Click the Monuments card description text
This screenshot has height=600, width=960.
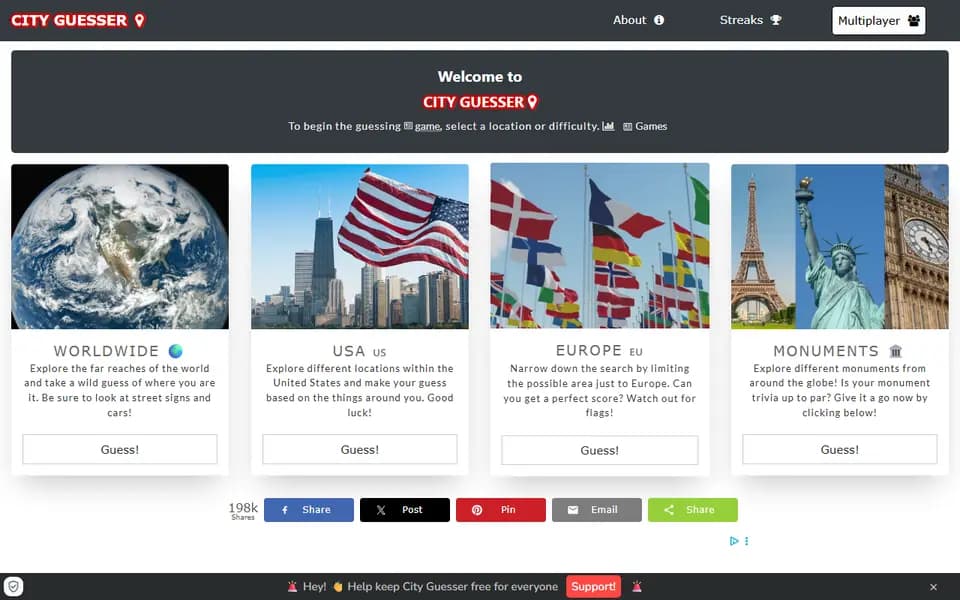(x=839, y=391)
